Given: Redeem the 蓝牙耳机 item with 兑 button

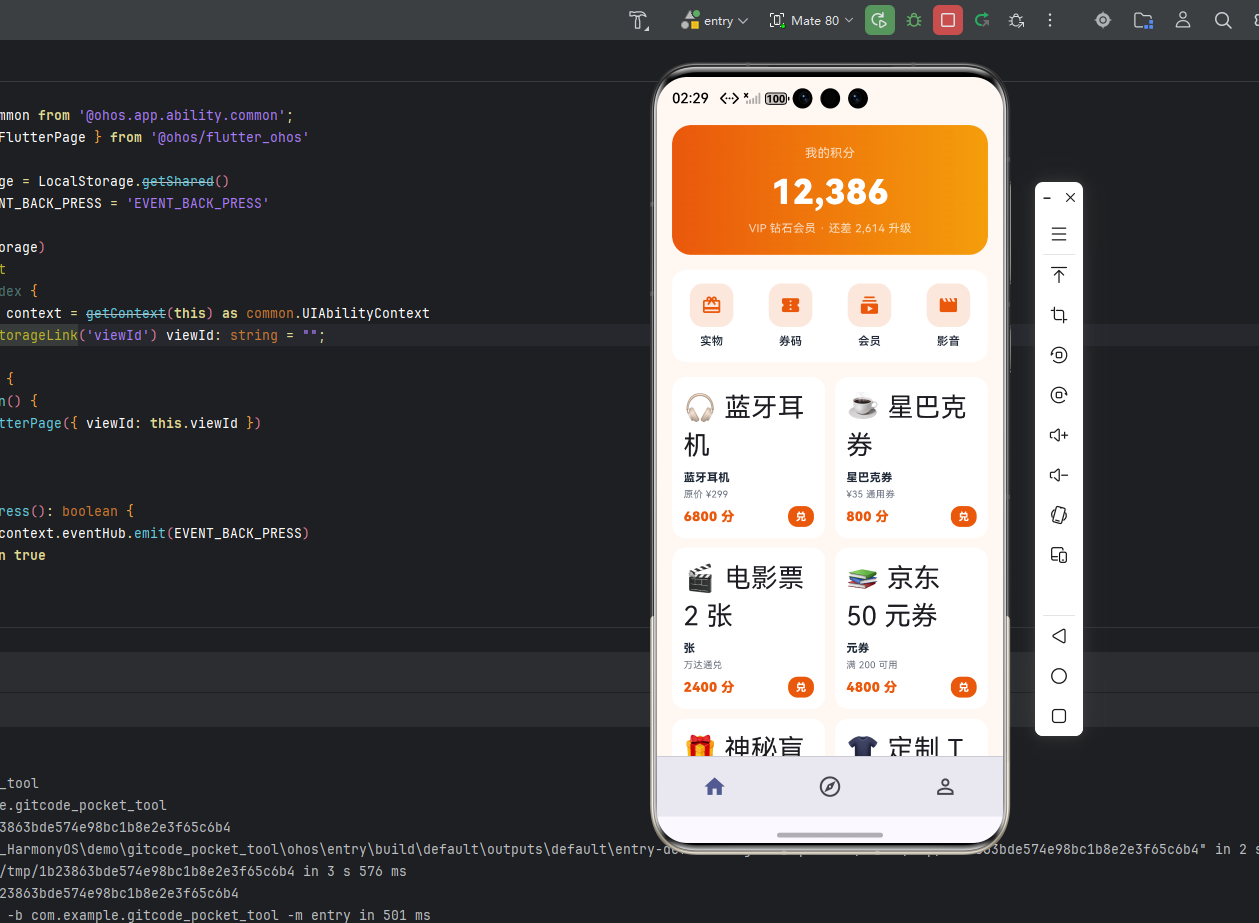Looking at the screenshot, I should tap(801, 517).
